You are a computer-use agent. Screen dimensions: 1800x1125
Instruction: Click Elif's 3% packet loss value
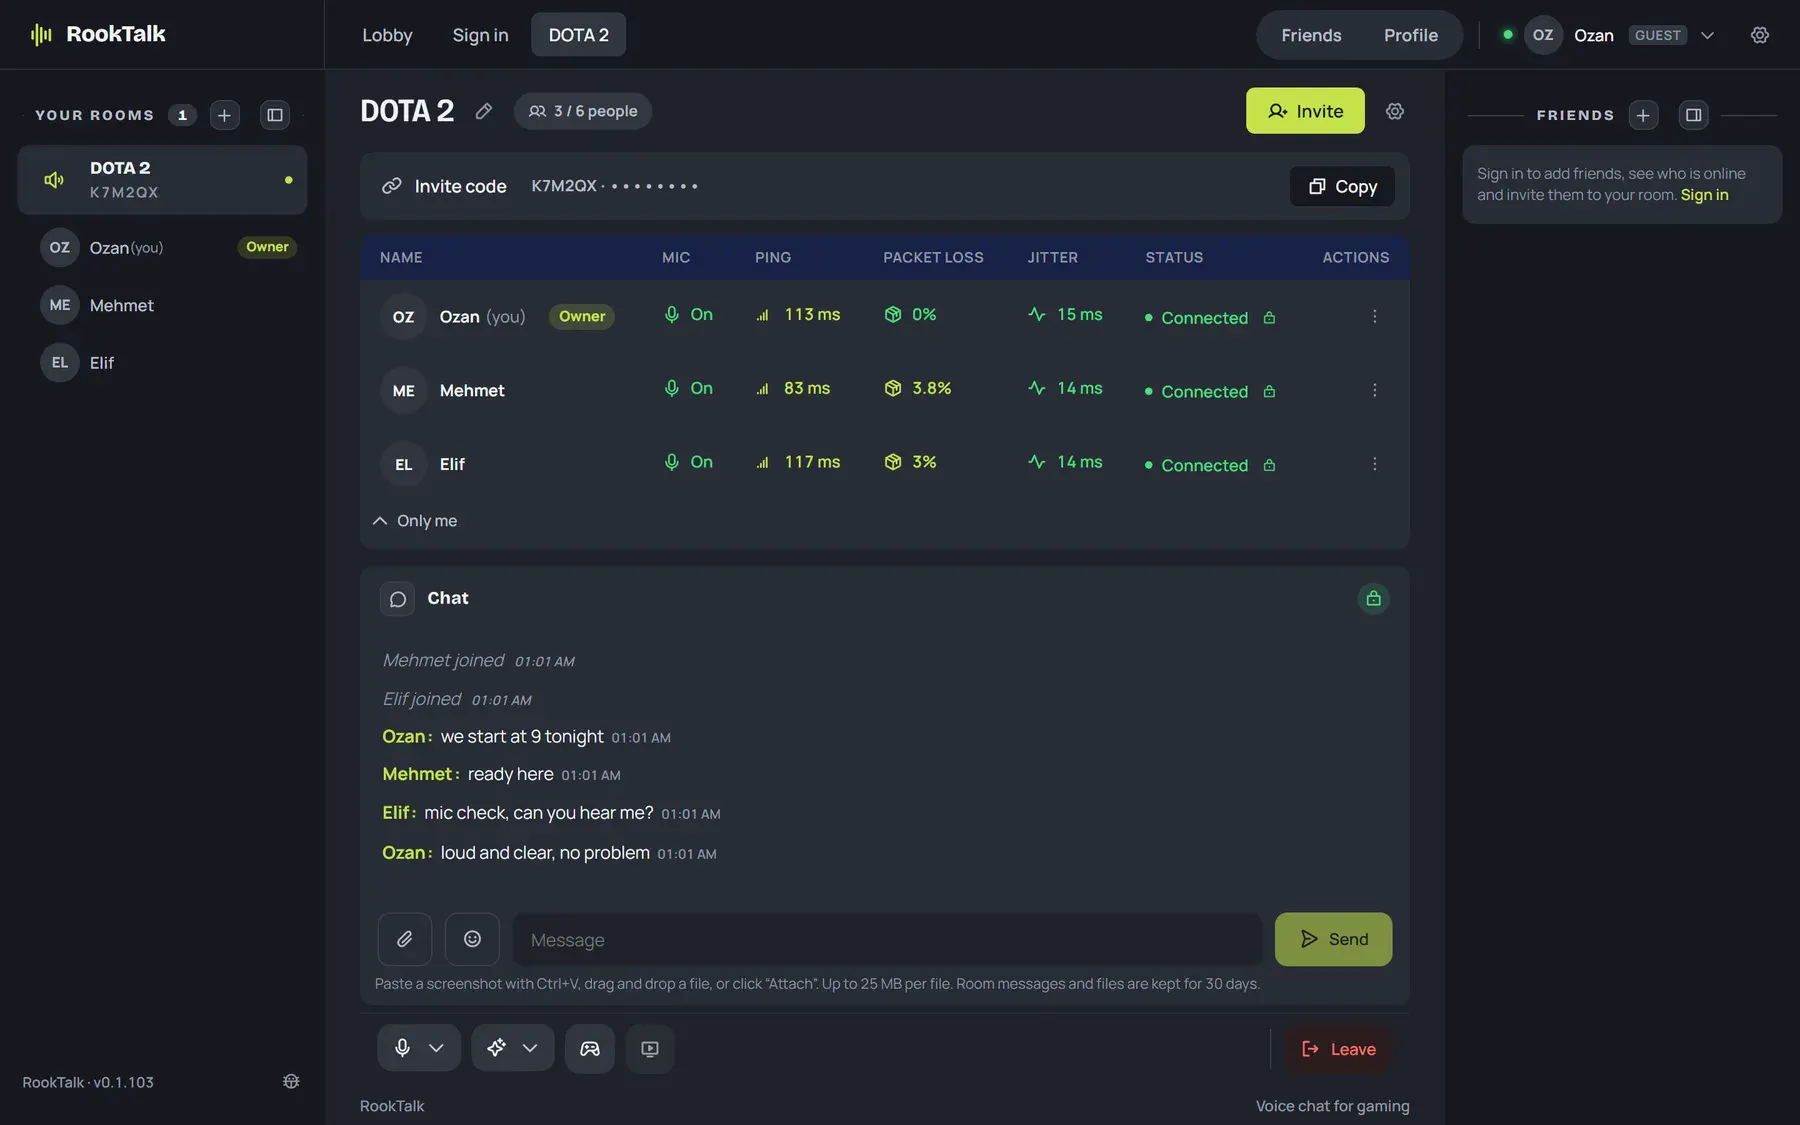tap(924, 462)
